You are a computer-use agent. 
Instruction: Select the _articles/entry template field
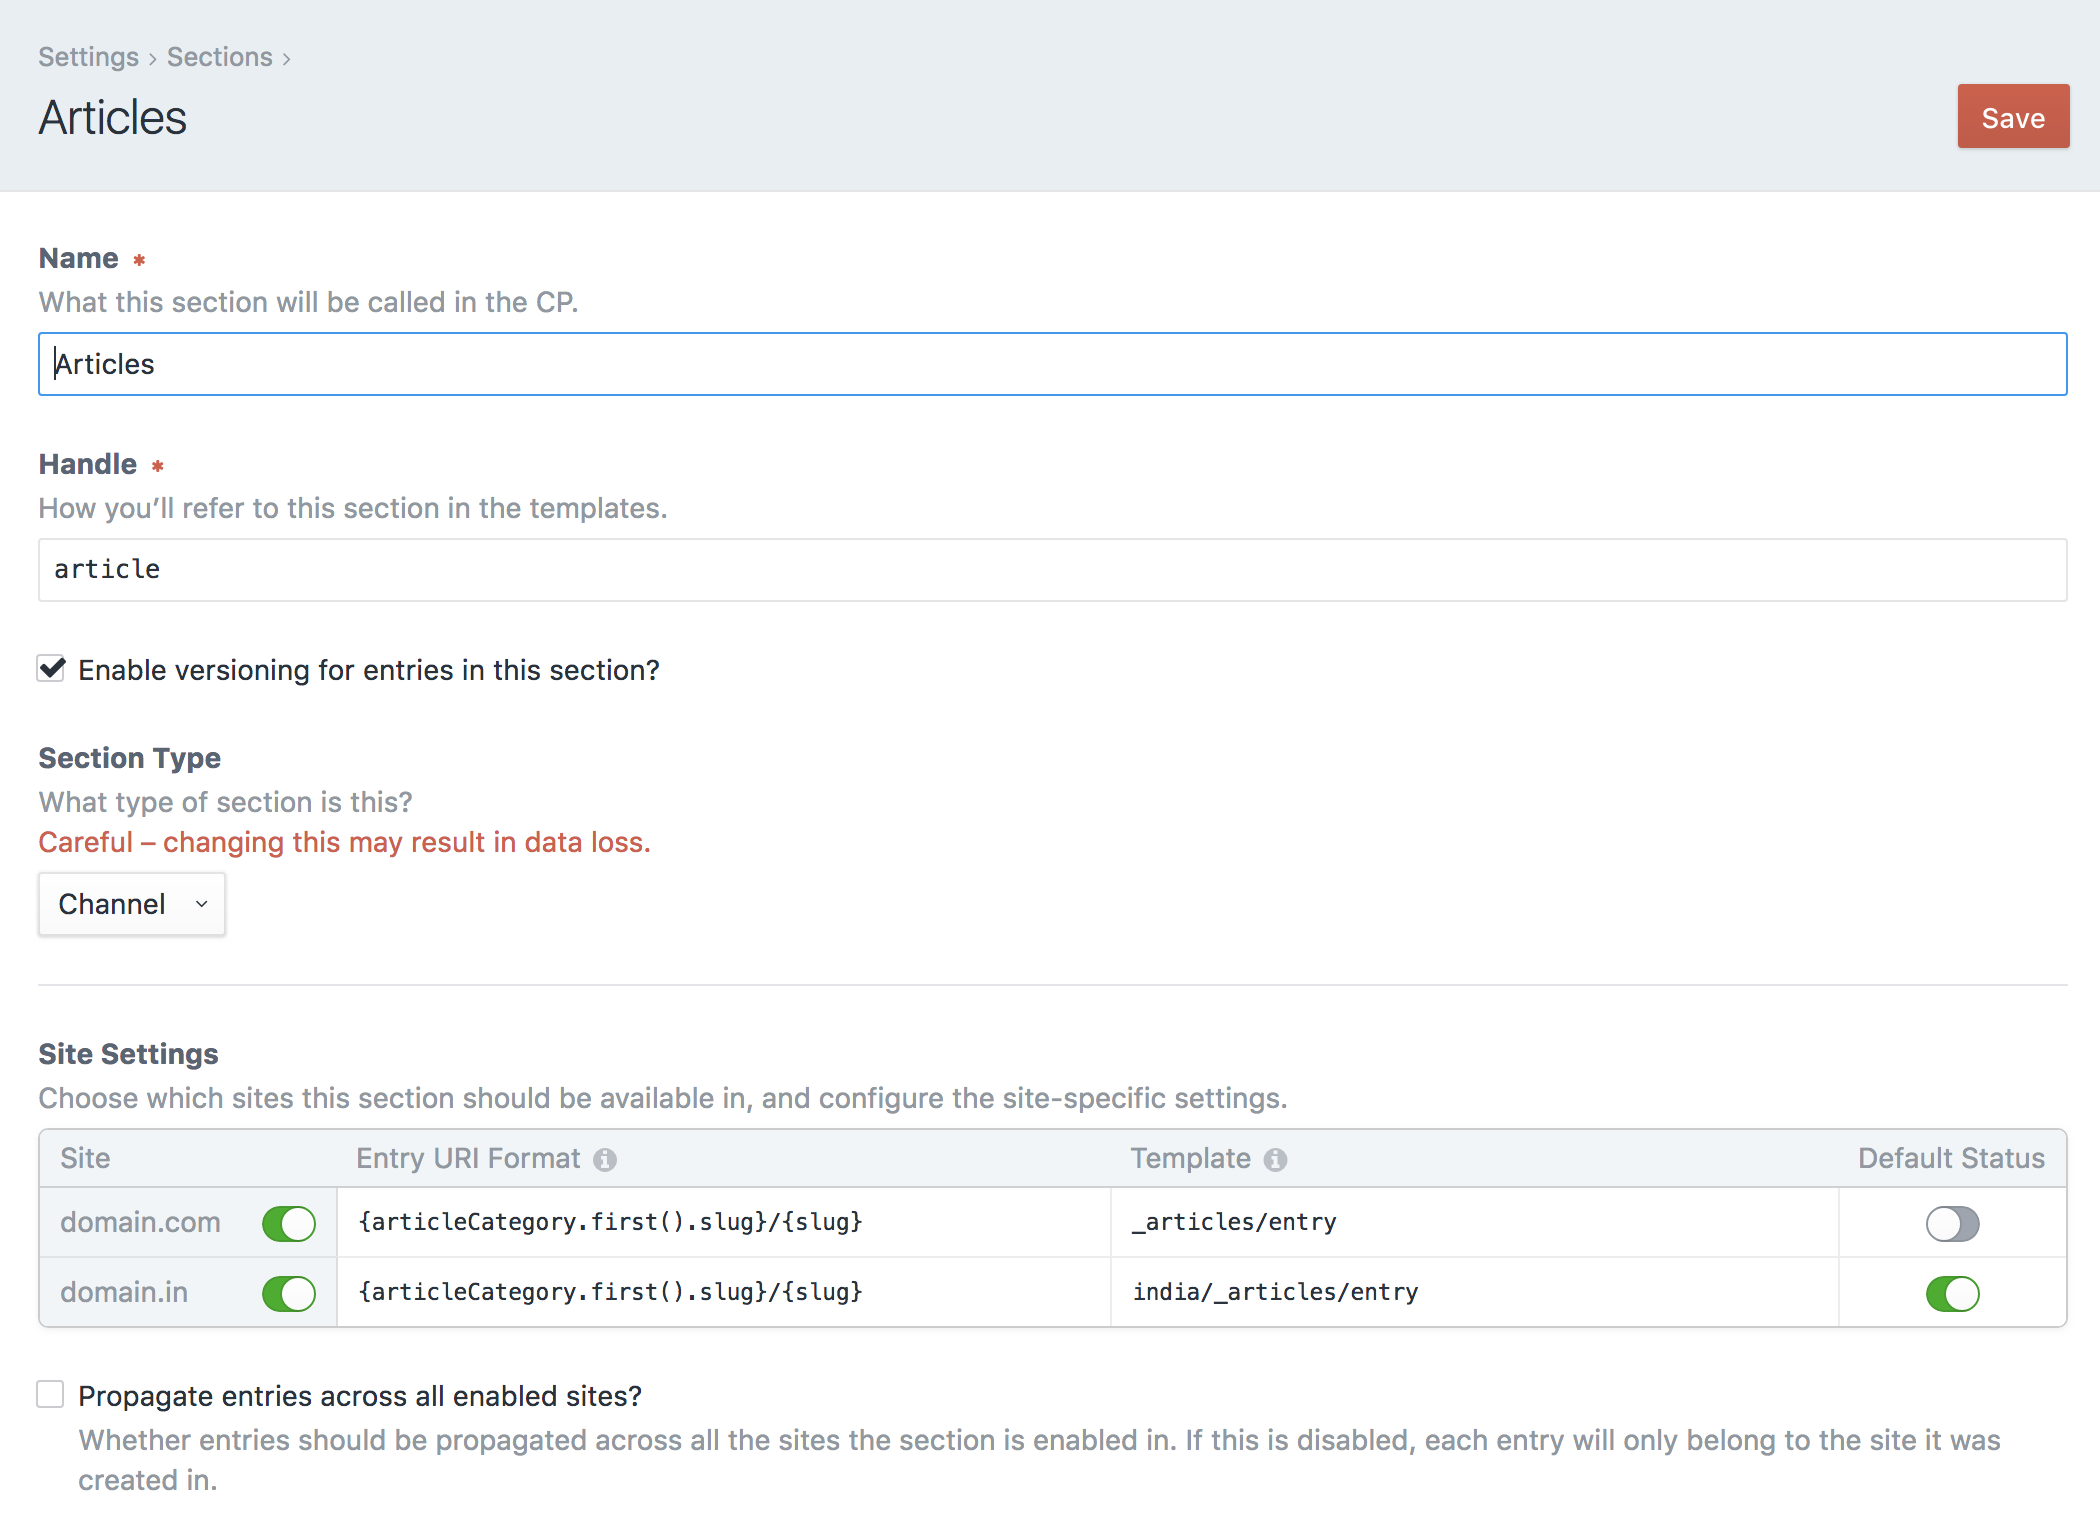click(x=1235, y=1222)
